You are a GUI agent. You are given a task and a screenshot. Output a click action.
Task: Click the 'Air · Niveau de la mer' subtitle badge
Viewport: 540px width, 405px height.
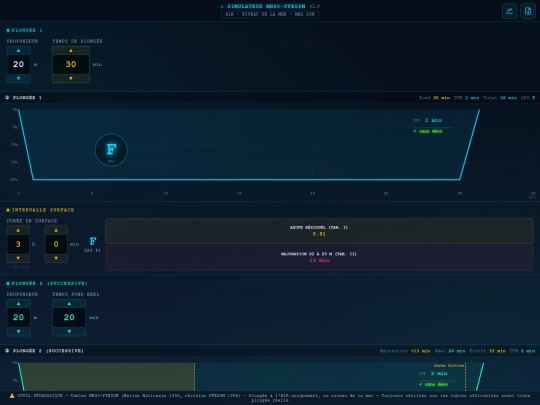tap(270, 14)
